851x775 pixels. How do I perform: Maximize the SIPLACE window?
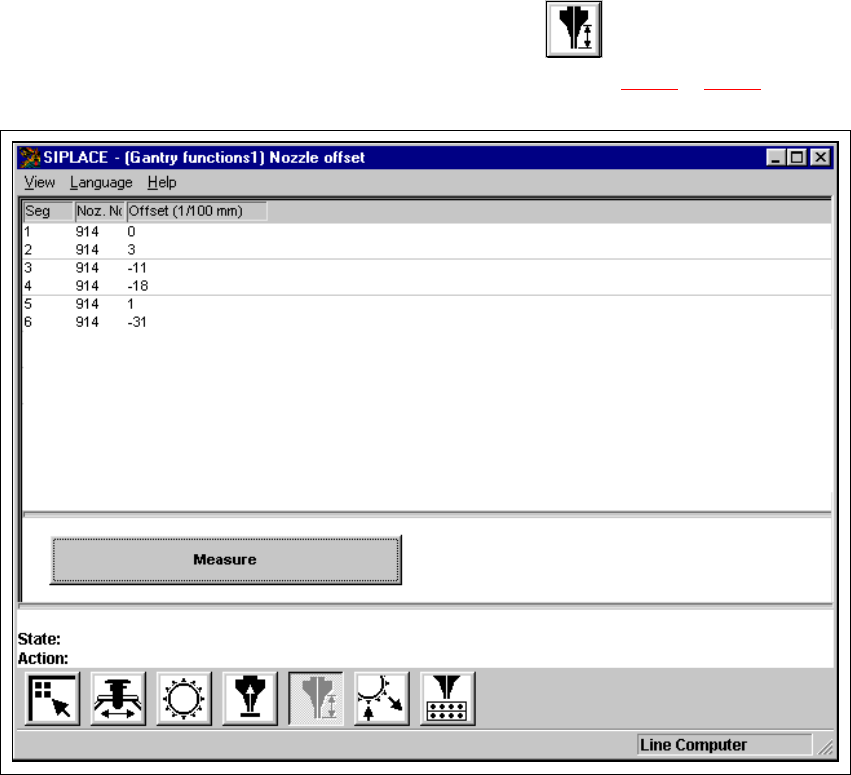coord(797,157)
